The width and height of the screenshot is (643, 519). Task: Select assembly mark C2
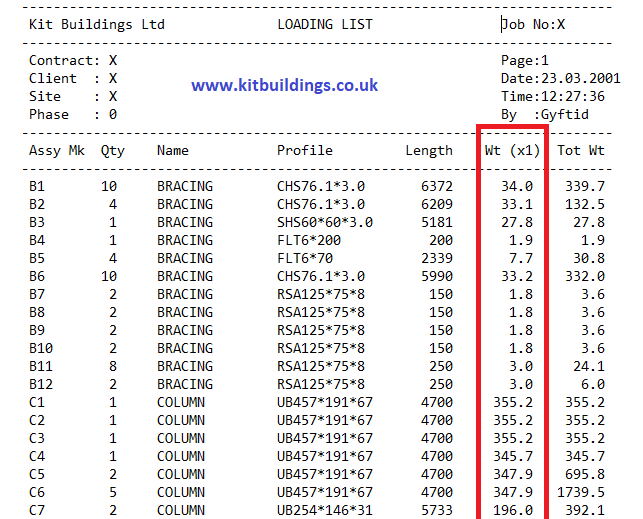pos(36,420)
